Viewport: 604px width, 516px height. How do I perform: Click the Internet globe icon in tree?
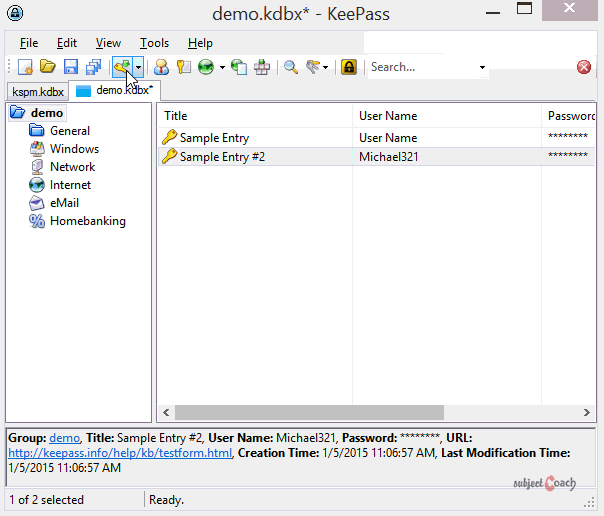tap(37, 185)
